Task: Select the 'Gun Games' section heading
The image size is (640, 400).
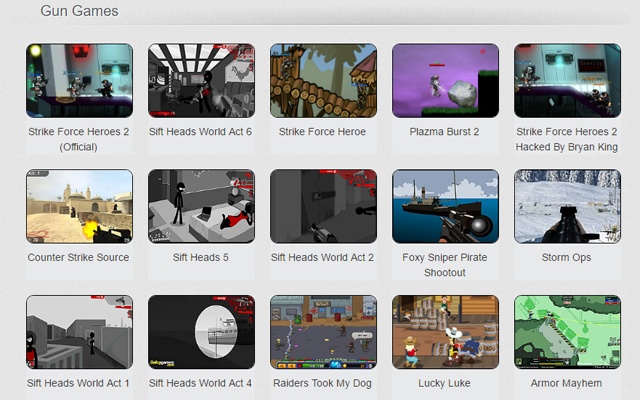Action: tap(80, 11)
